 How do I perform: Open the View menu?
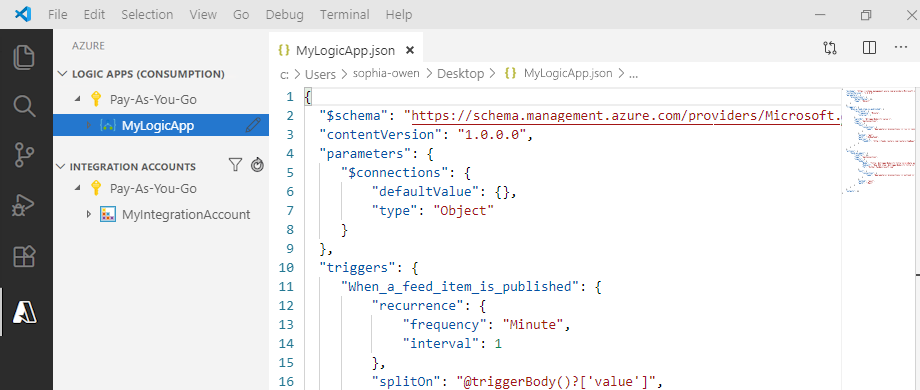coord(204,15)
